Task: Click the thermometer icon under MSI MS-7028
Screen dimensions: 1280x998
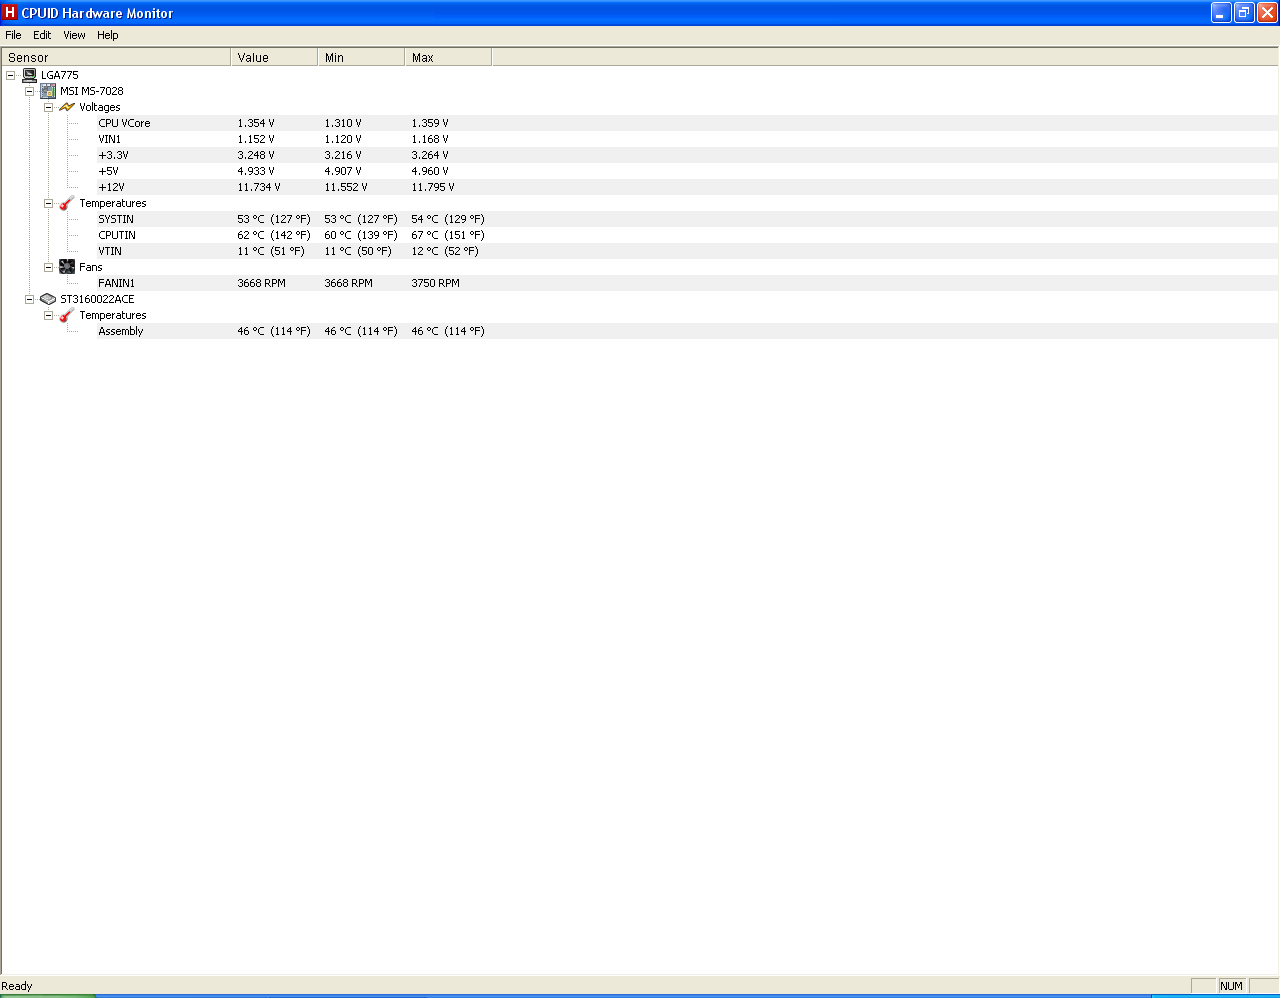Action: [x=67, y=203]
